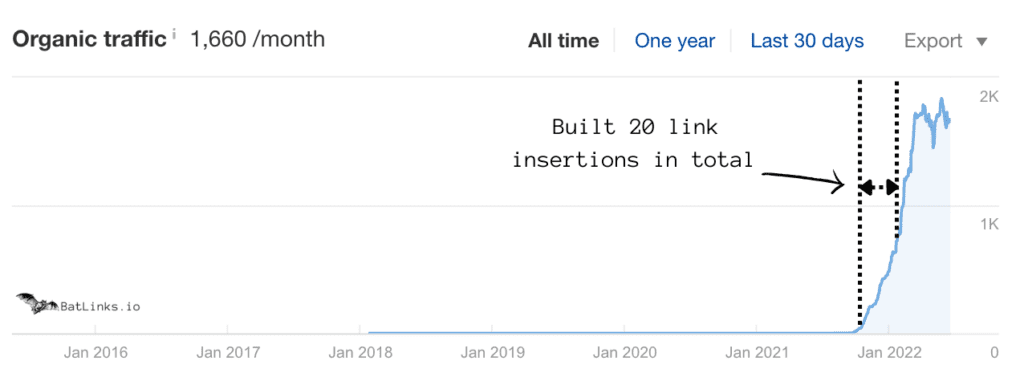
Task: Click the 1,660 /month traffic value
Action: point(257,39)
